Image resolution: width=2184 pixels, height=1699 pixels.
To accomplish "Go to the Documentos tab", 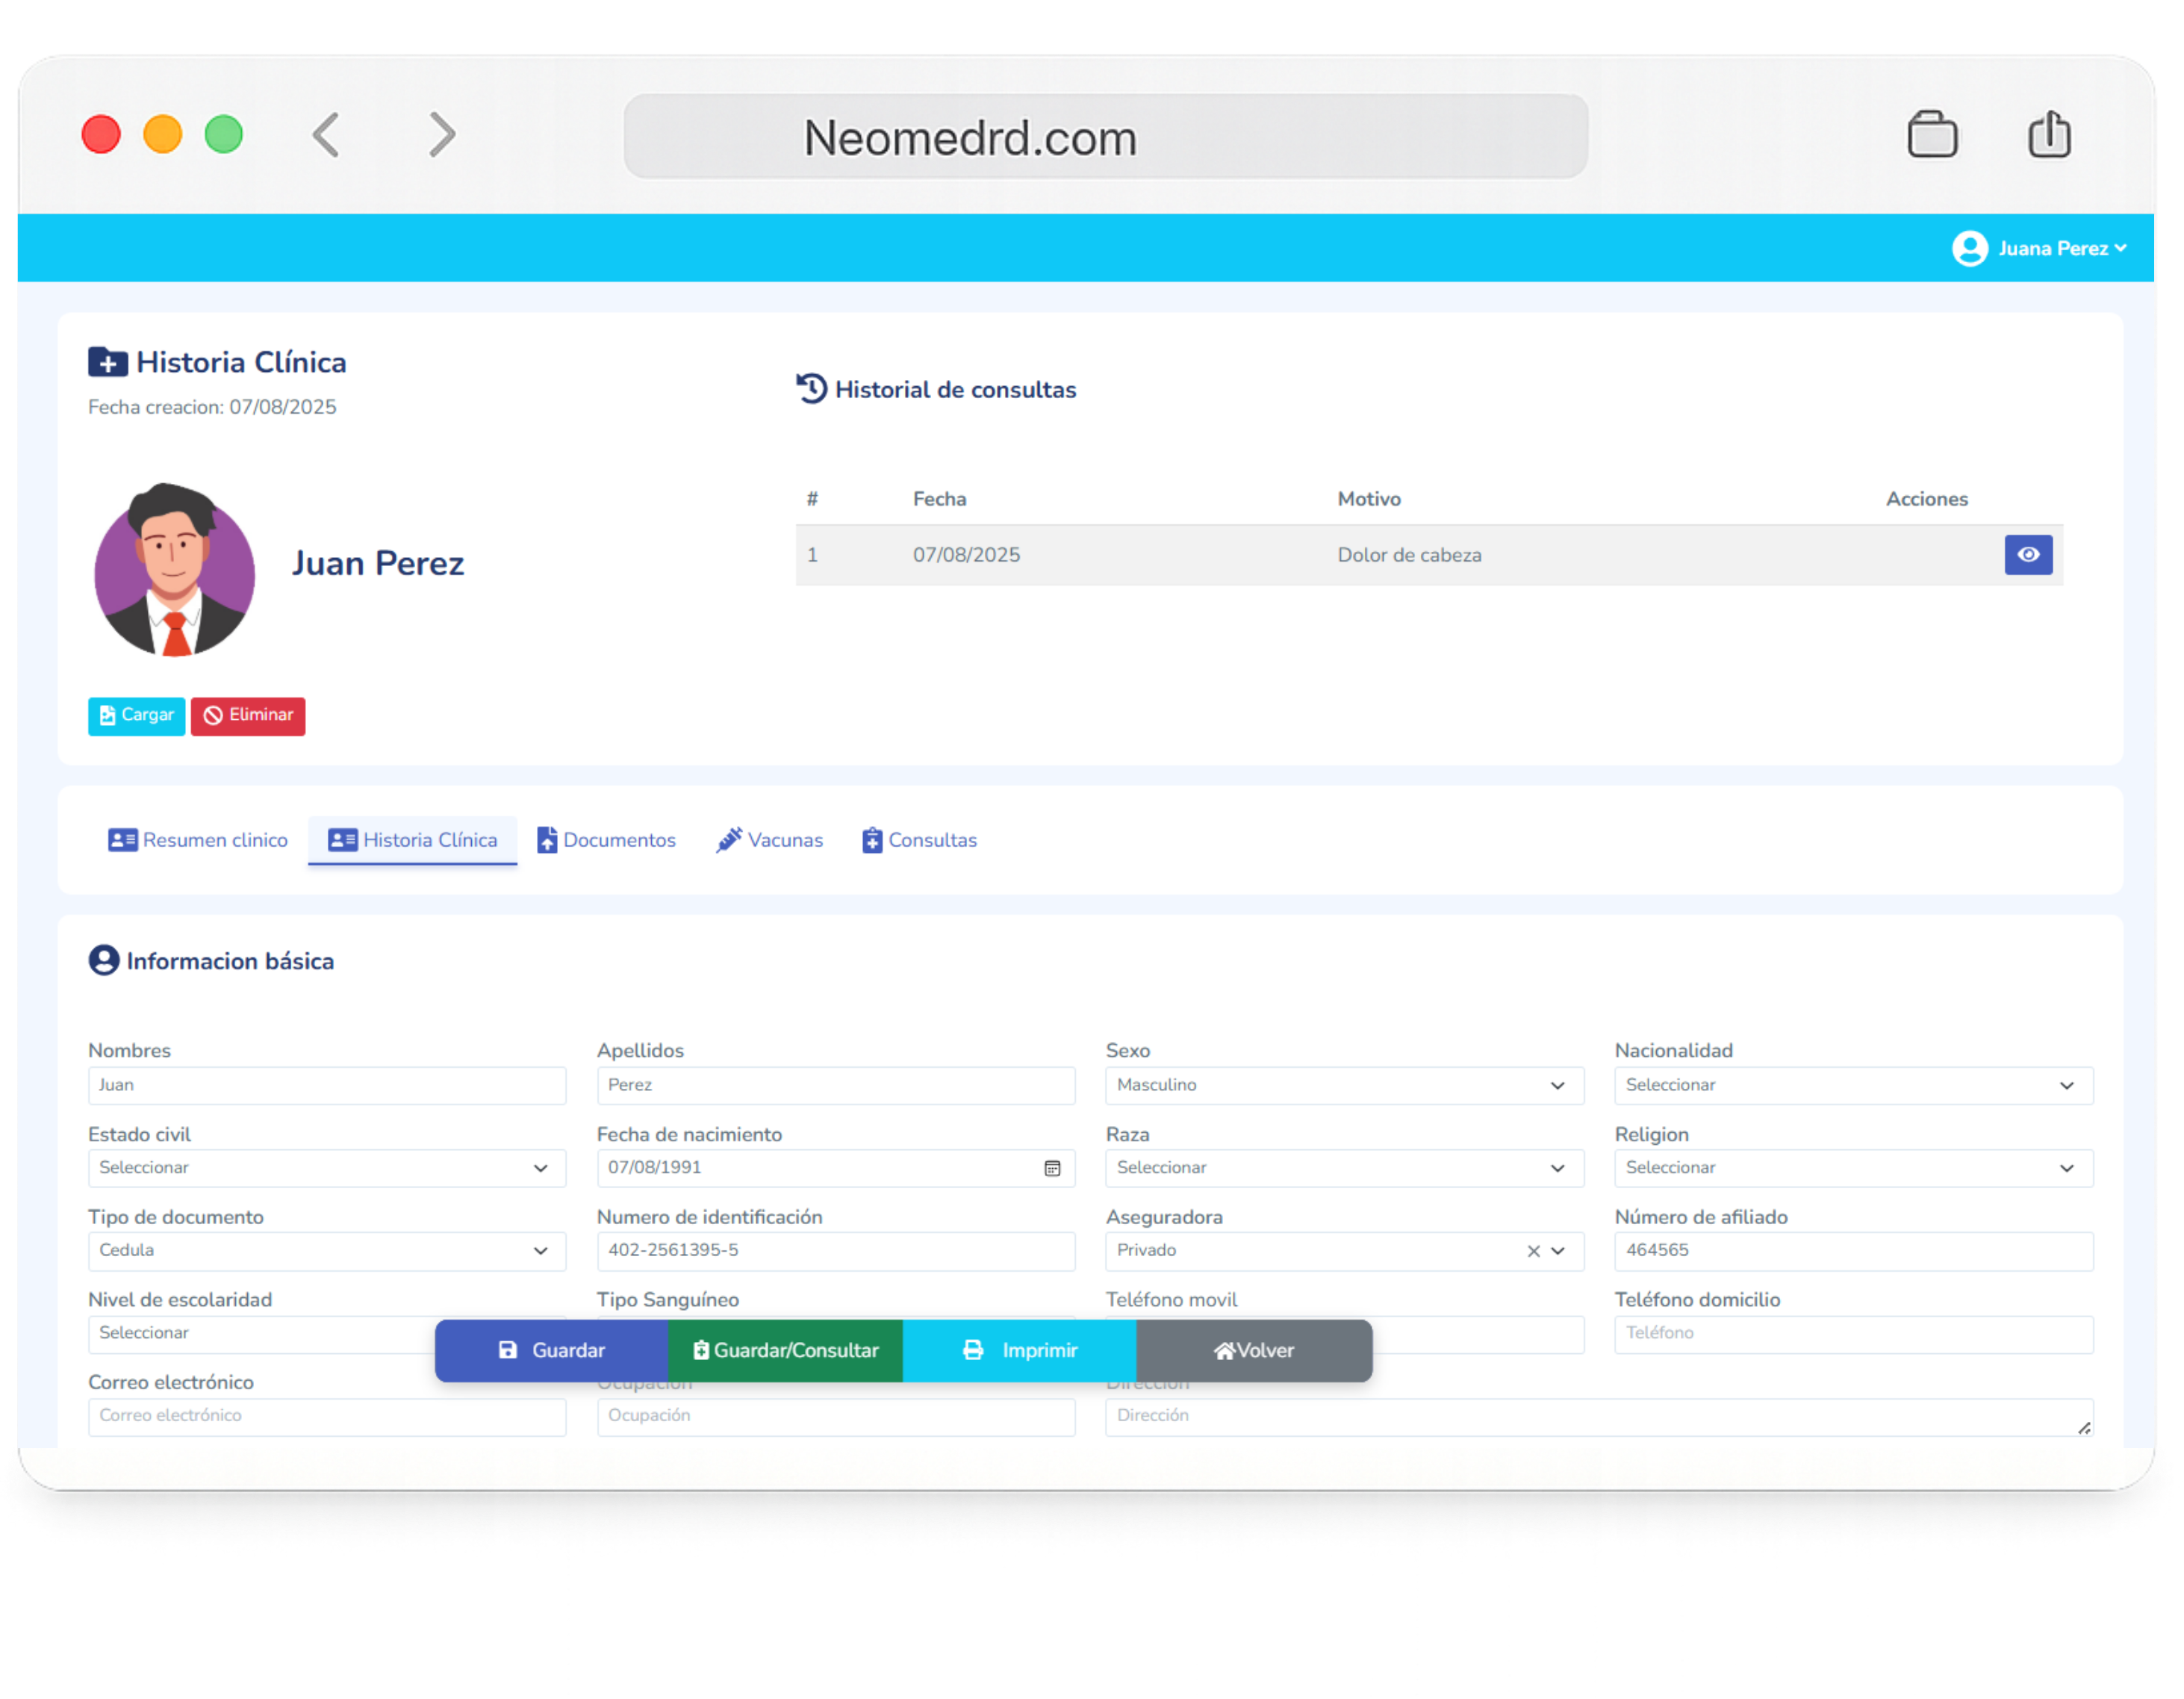I will [606, 840].
